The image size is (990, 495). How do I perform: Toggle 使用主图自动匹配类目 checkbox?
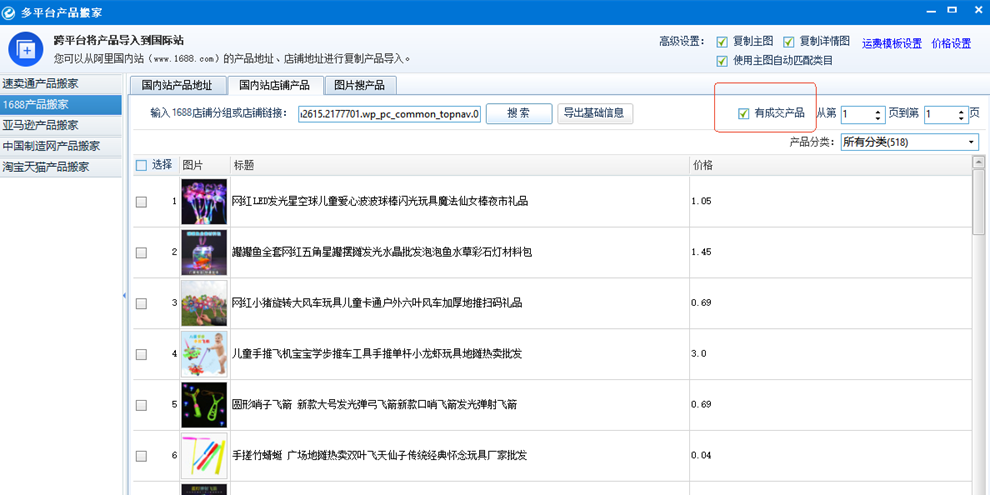click(722, 60)
